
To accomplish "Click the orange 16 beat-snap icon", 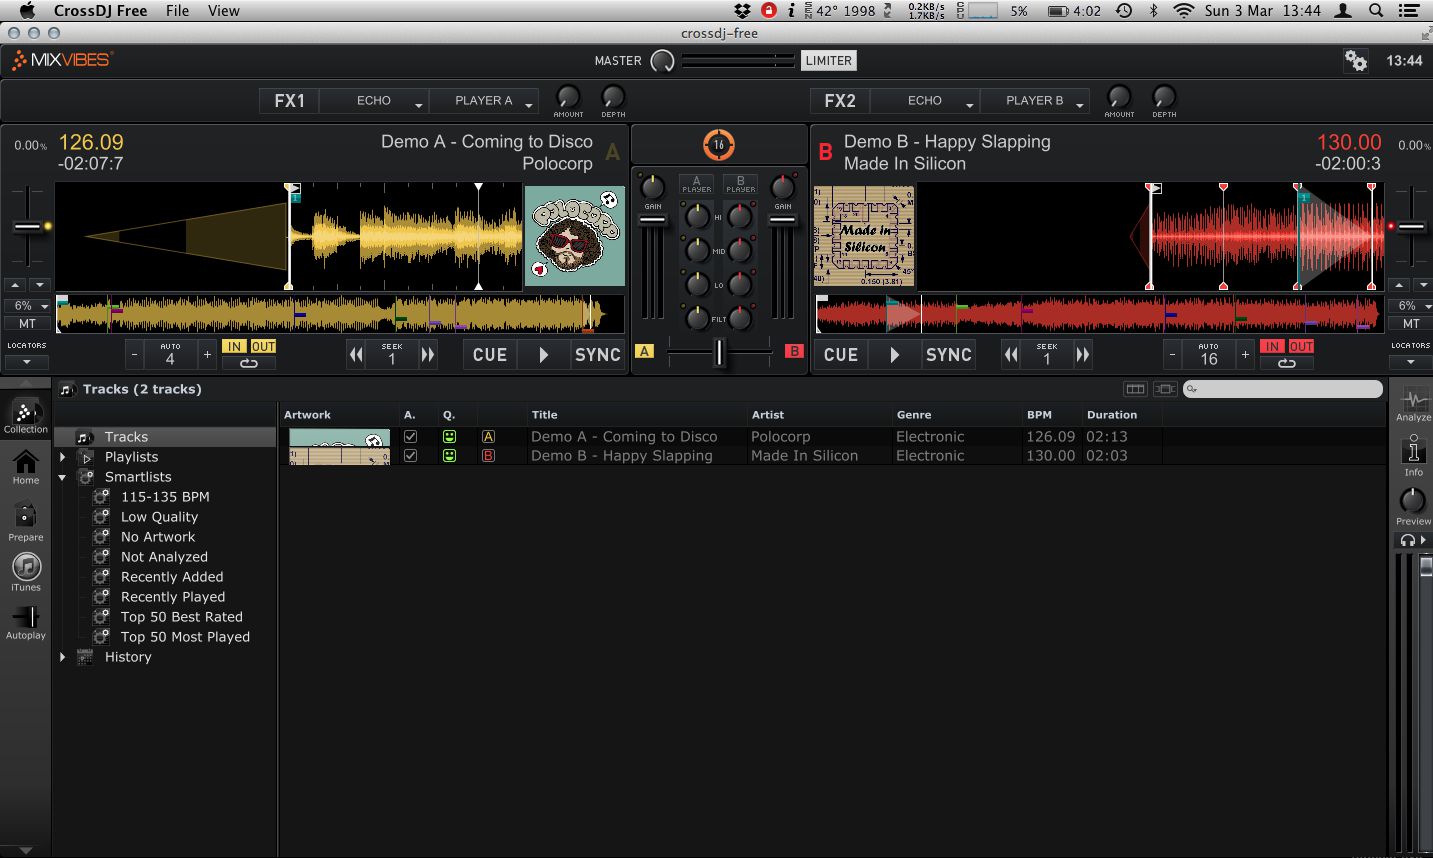I will tap(718, 145).
